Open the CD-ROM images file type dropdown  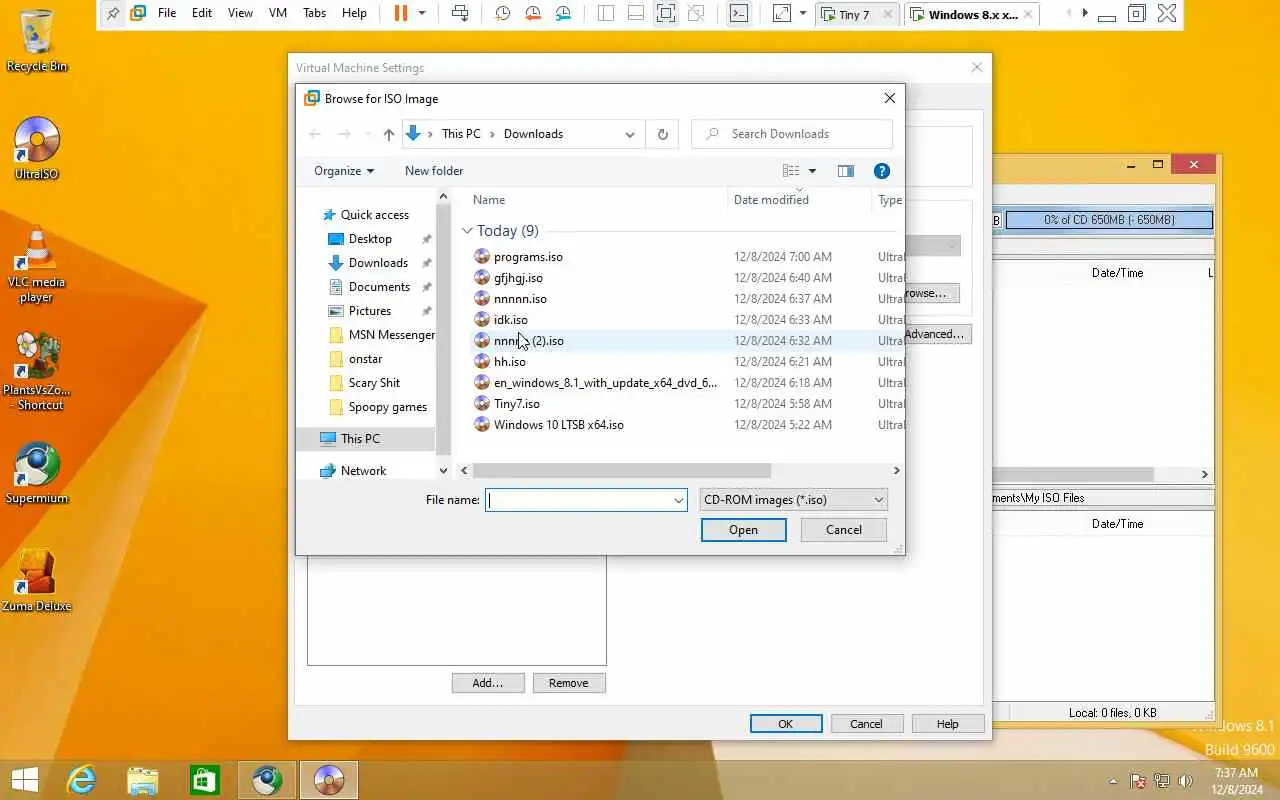pyautogui.click(x=793, y=500)
